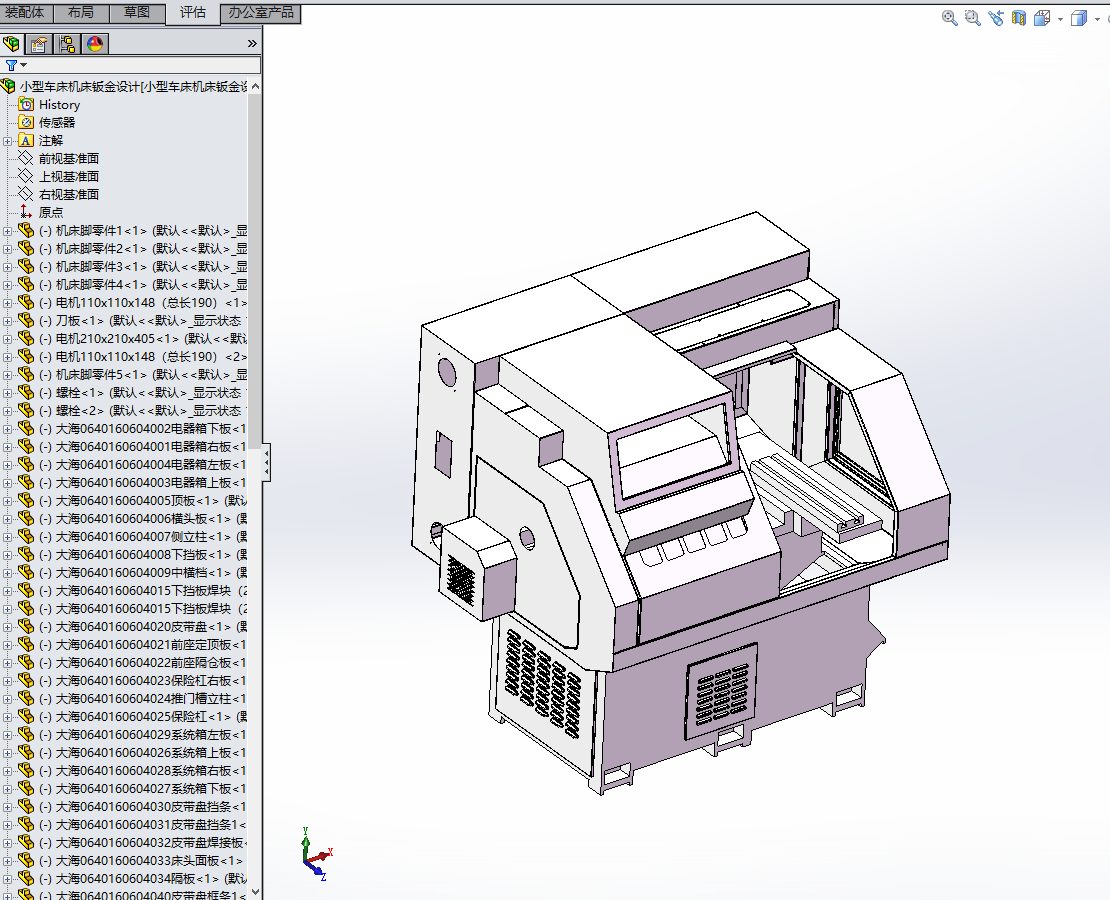Image resolution: width=1110 pixels, height=900 pixels.
Task: Select the 前视基准面 plane icon
Action: [26, 158]
